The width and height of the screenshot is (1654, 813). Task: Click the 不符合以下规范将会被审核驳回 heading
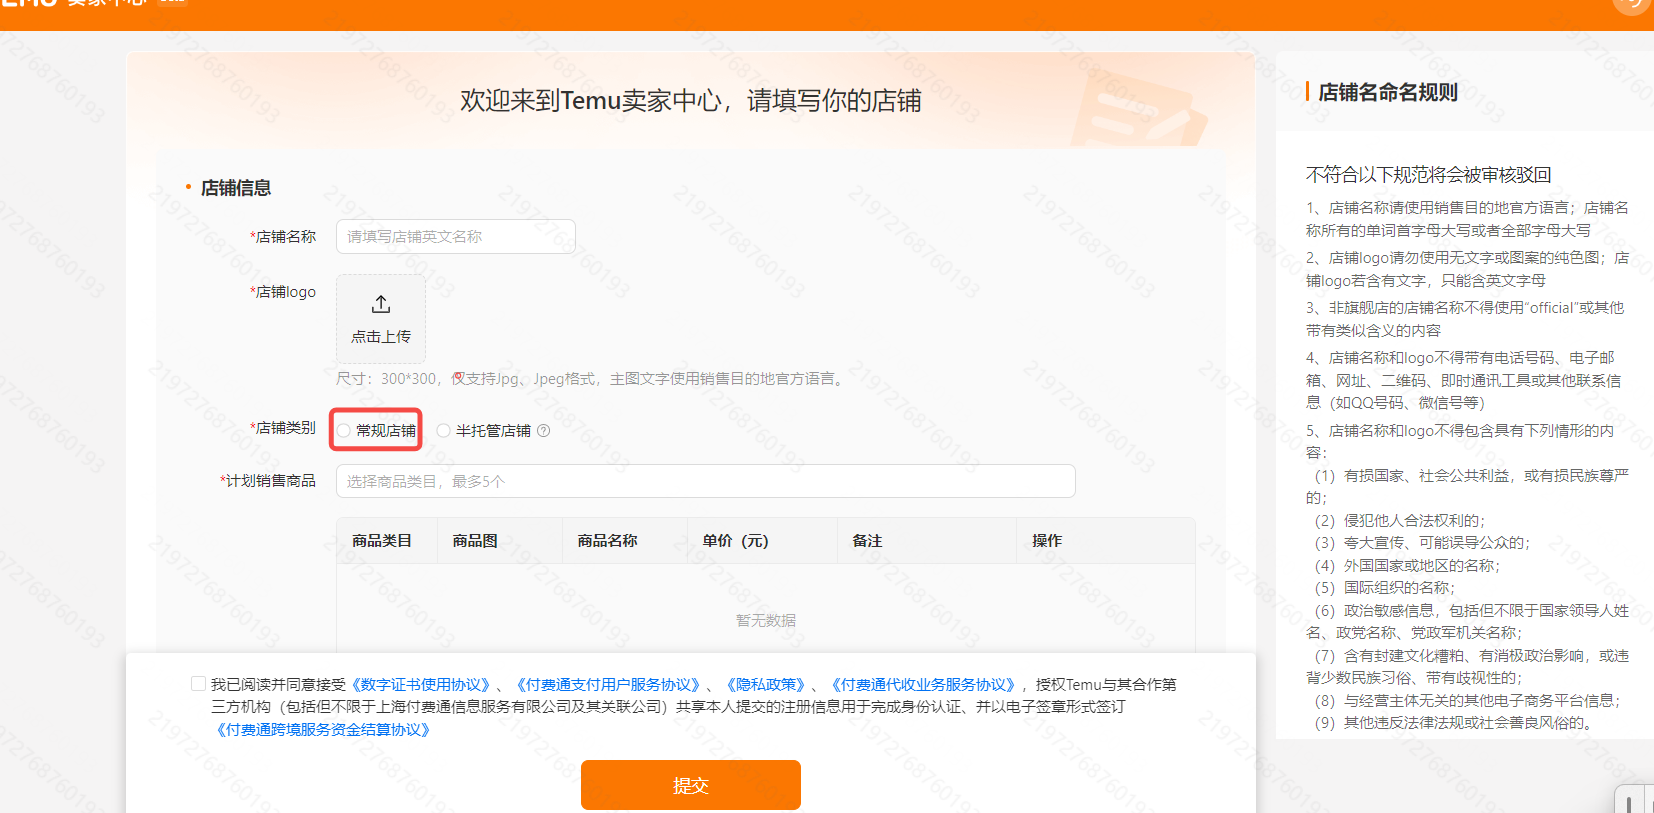click(1428, 175)
